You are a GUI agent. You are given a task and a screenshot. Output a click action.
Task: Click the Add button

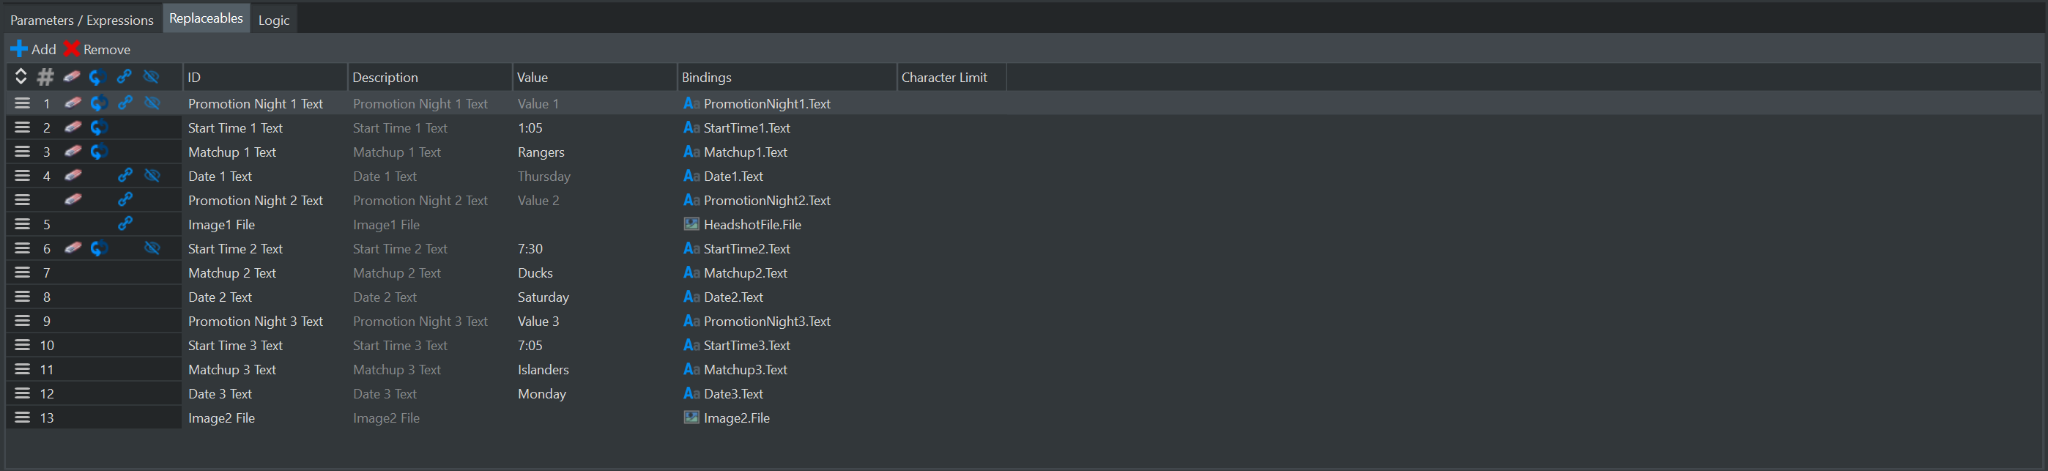(33, 49)
